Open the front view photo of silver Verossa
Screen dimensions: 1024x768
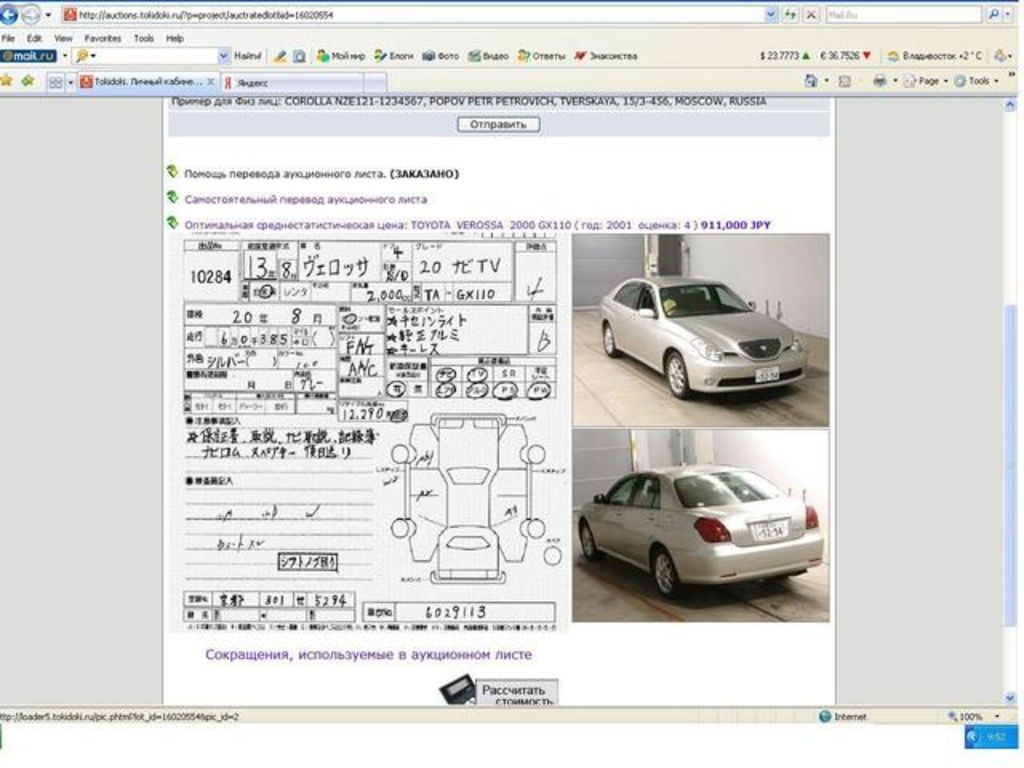point(701,330)
